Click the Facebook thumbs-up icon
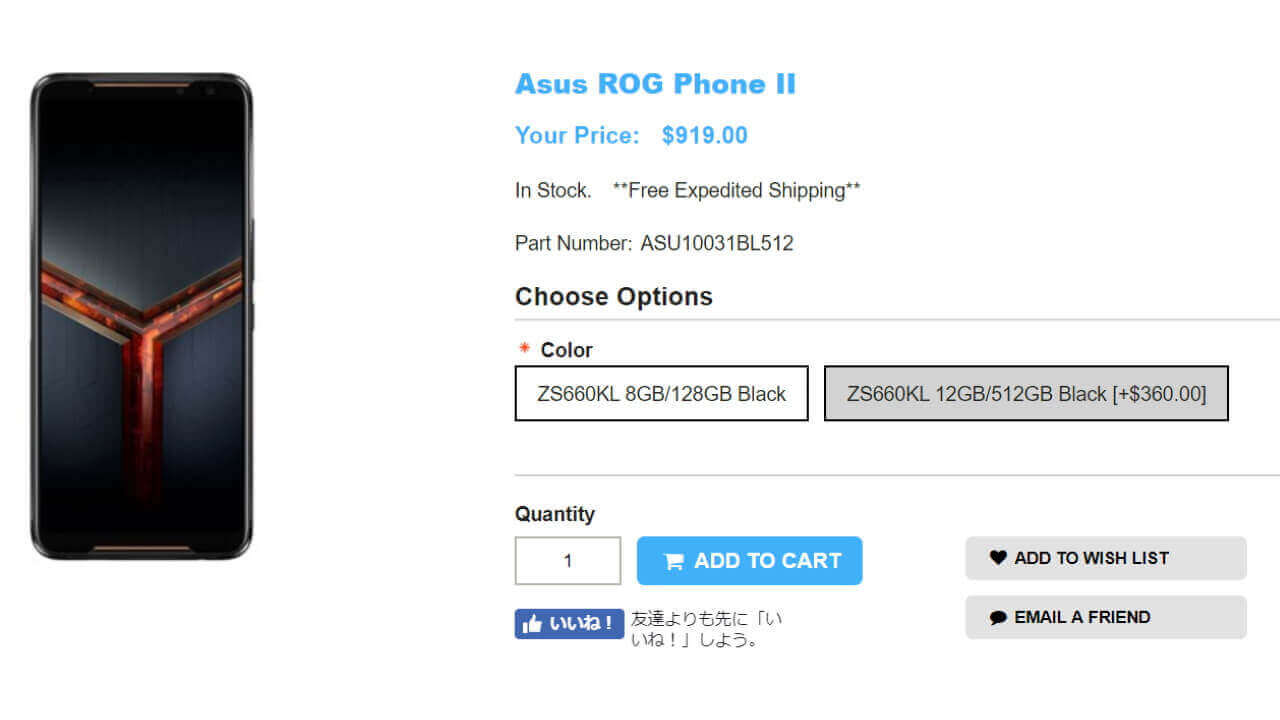This screenshot has height=720, width=1280. (x=531, y=624)
